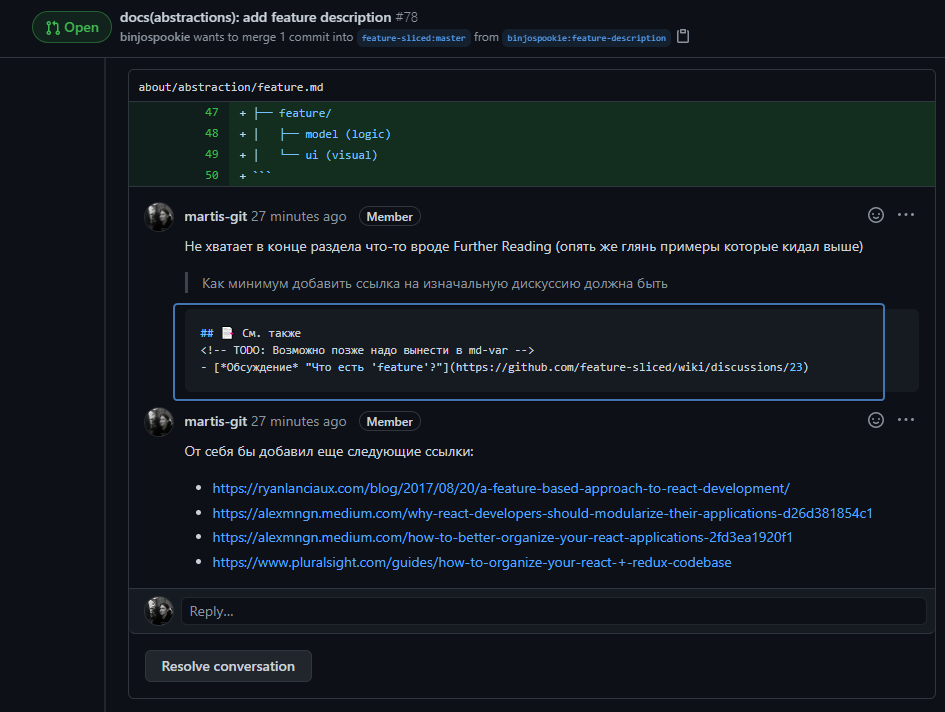Screen dimensions: 945x712
Task: Click diff line number 48
Action: coord(212,133)
